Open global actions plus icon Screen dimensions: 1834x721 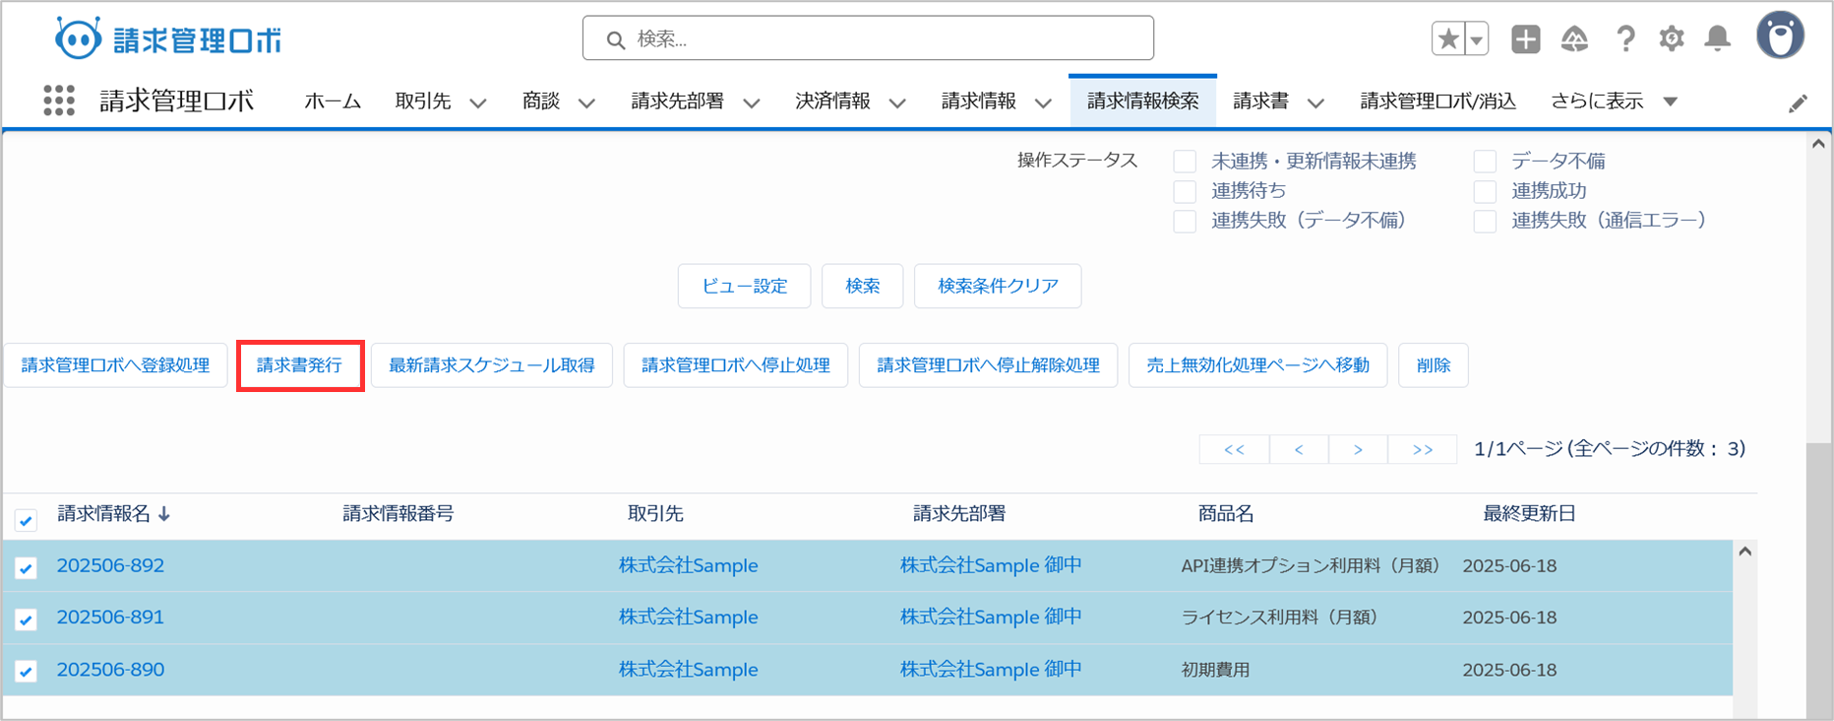pos(1525,39)
